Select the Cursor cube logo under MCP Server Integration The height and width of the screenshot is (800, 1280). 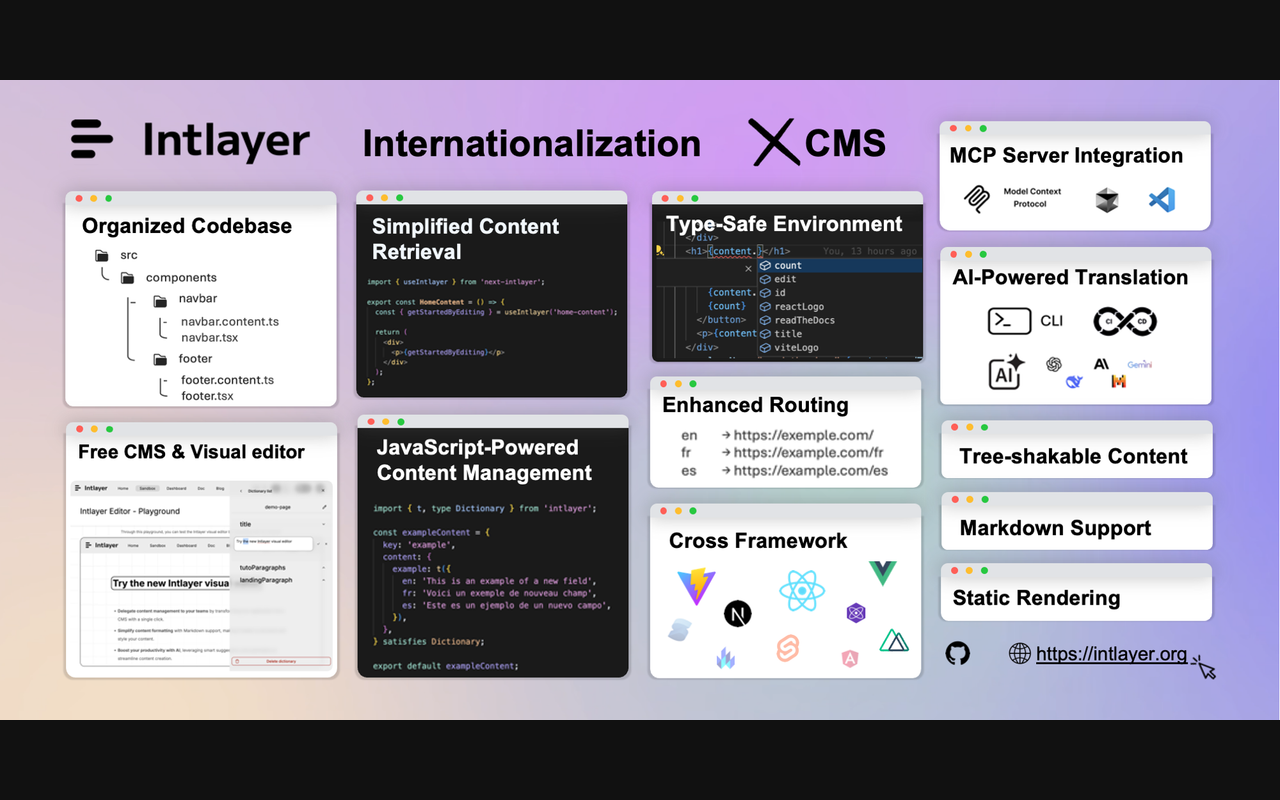coord(1106,200)
